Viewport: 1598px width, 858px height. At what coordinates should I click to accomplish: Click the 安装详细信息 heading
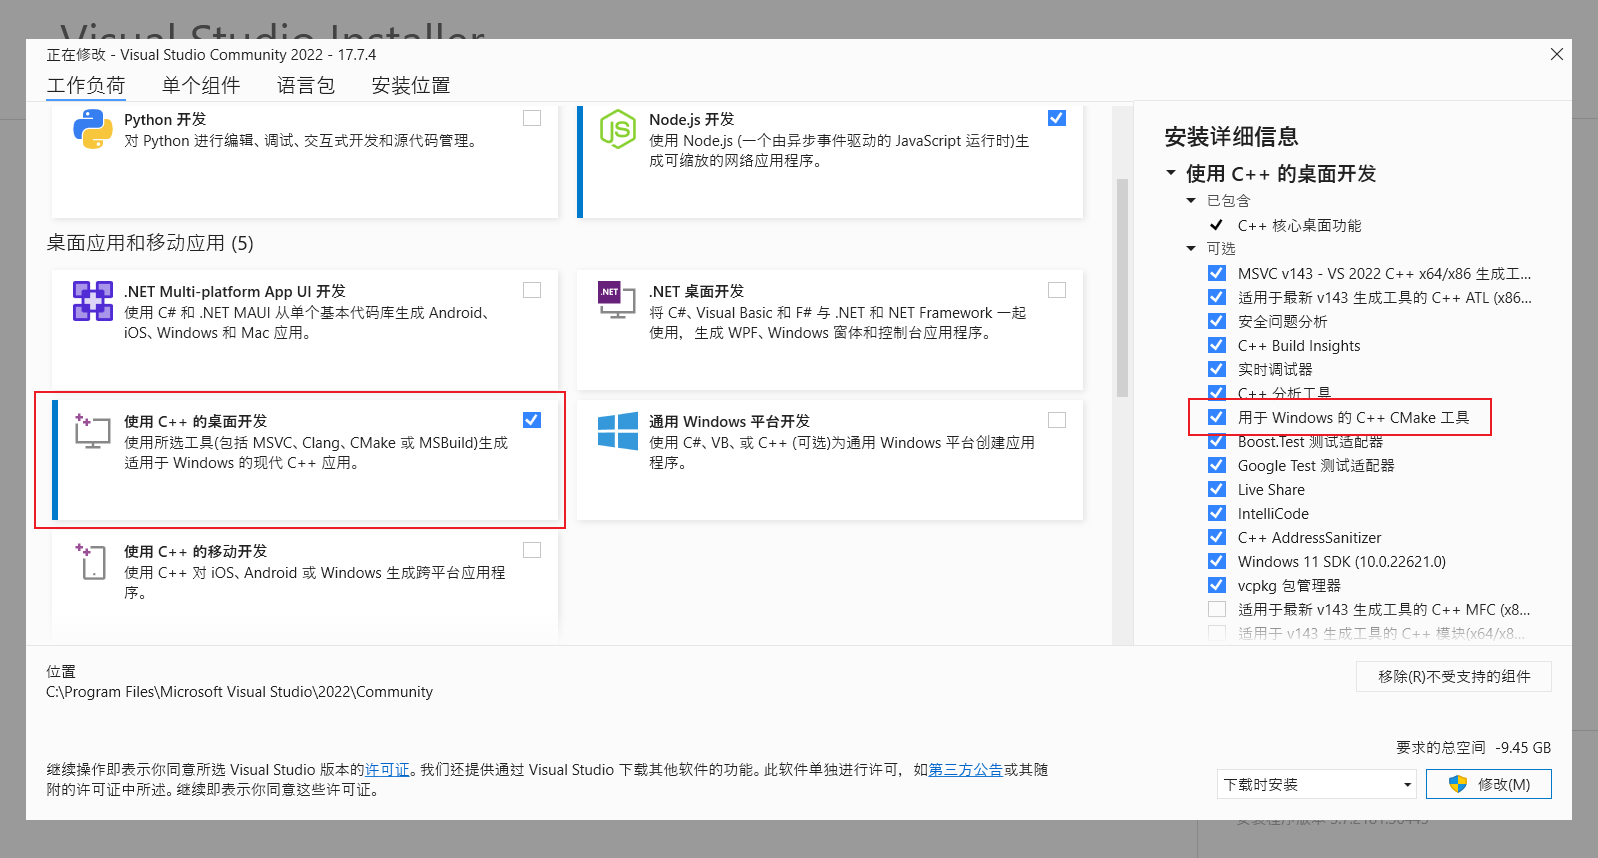click(x=1231, y=136)
